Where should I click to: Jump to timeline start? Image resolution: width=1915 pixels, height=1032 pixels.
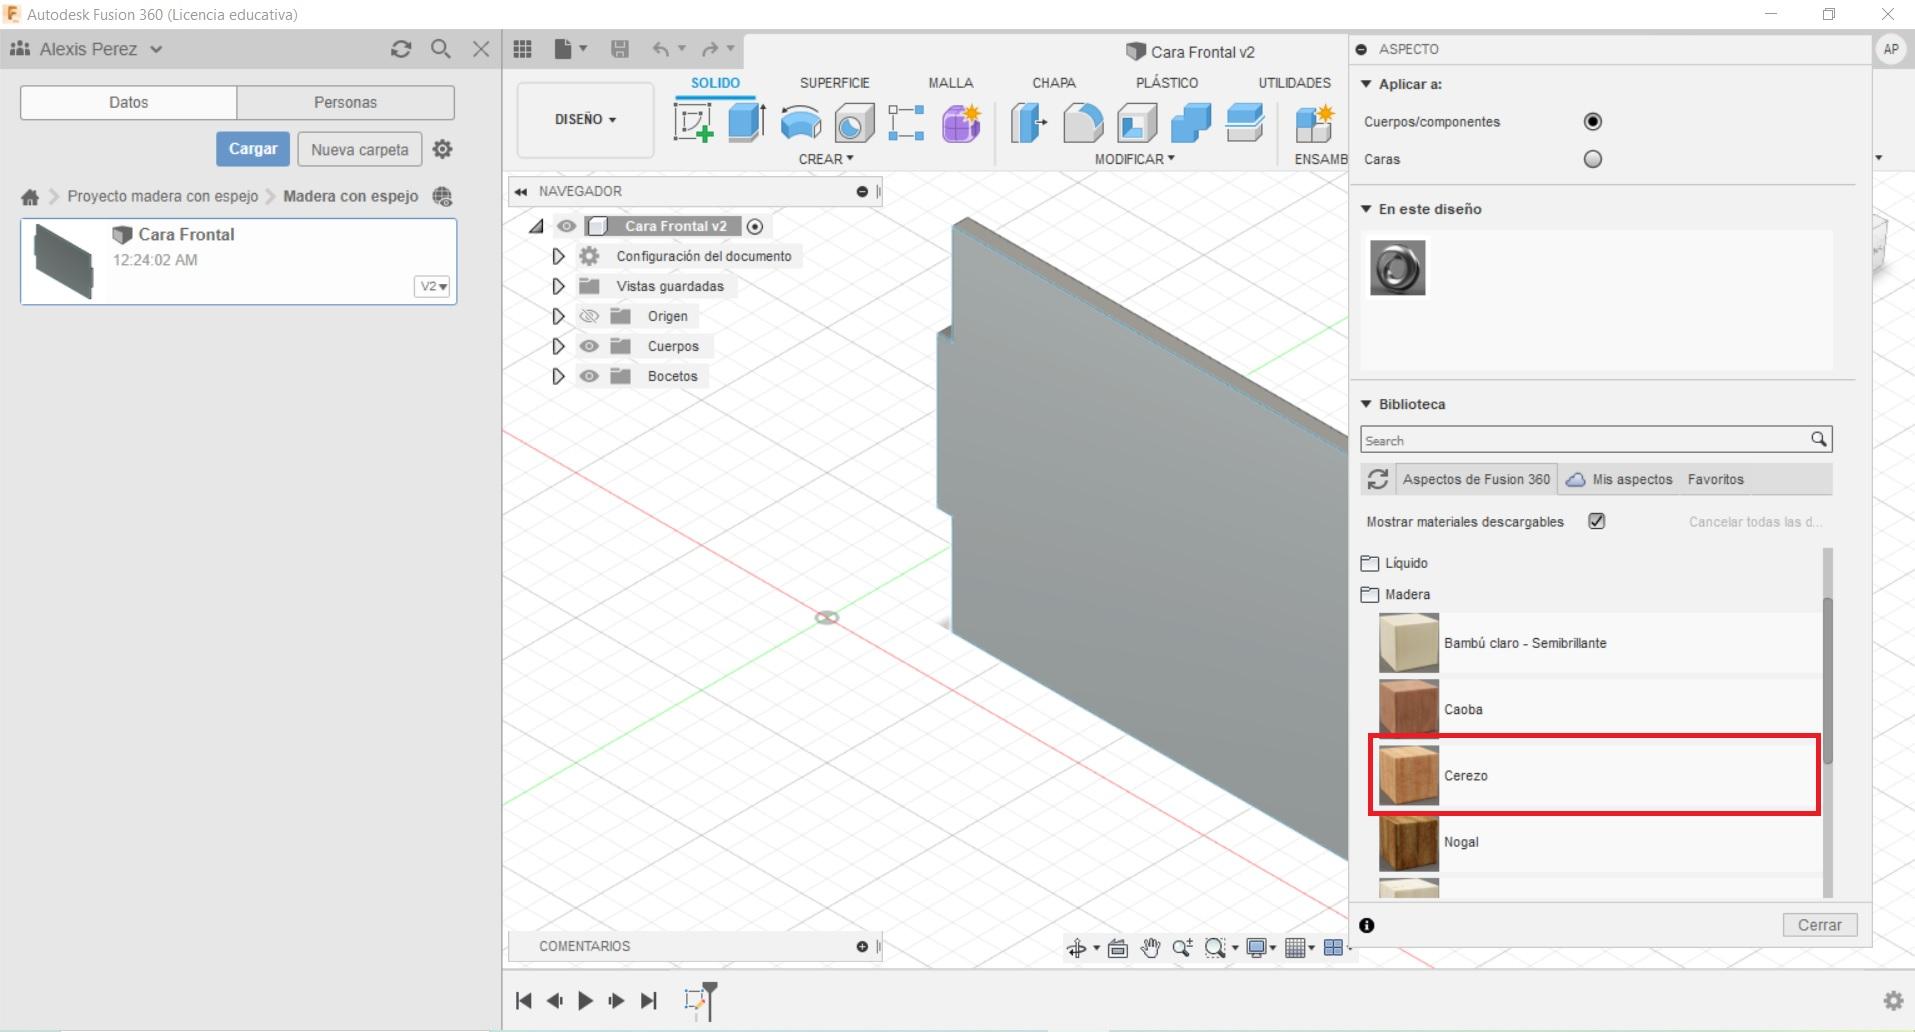pyautogui.click(x=523, y=1000)
